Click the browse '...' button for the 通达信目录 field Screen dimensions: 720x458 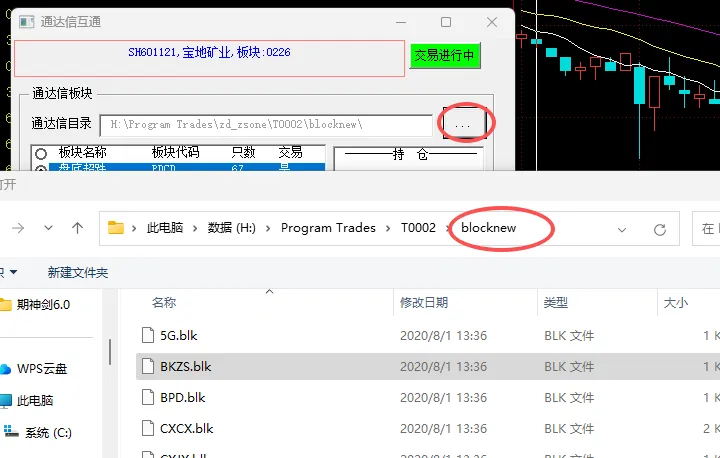[463, 124]
